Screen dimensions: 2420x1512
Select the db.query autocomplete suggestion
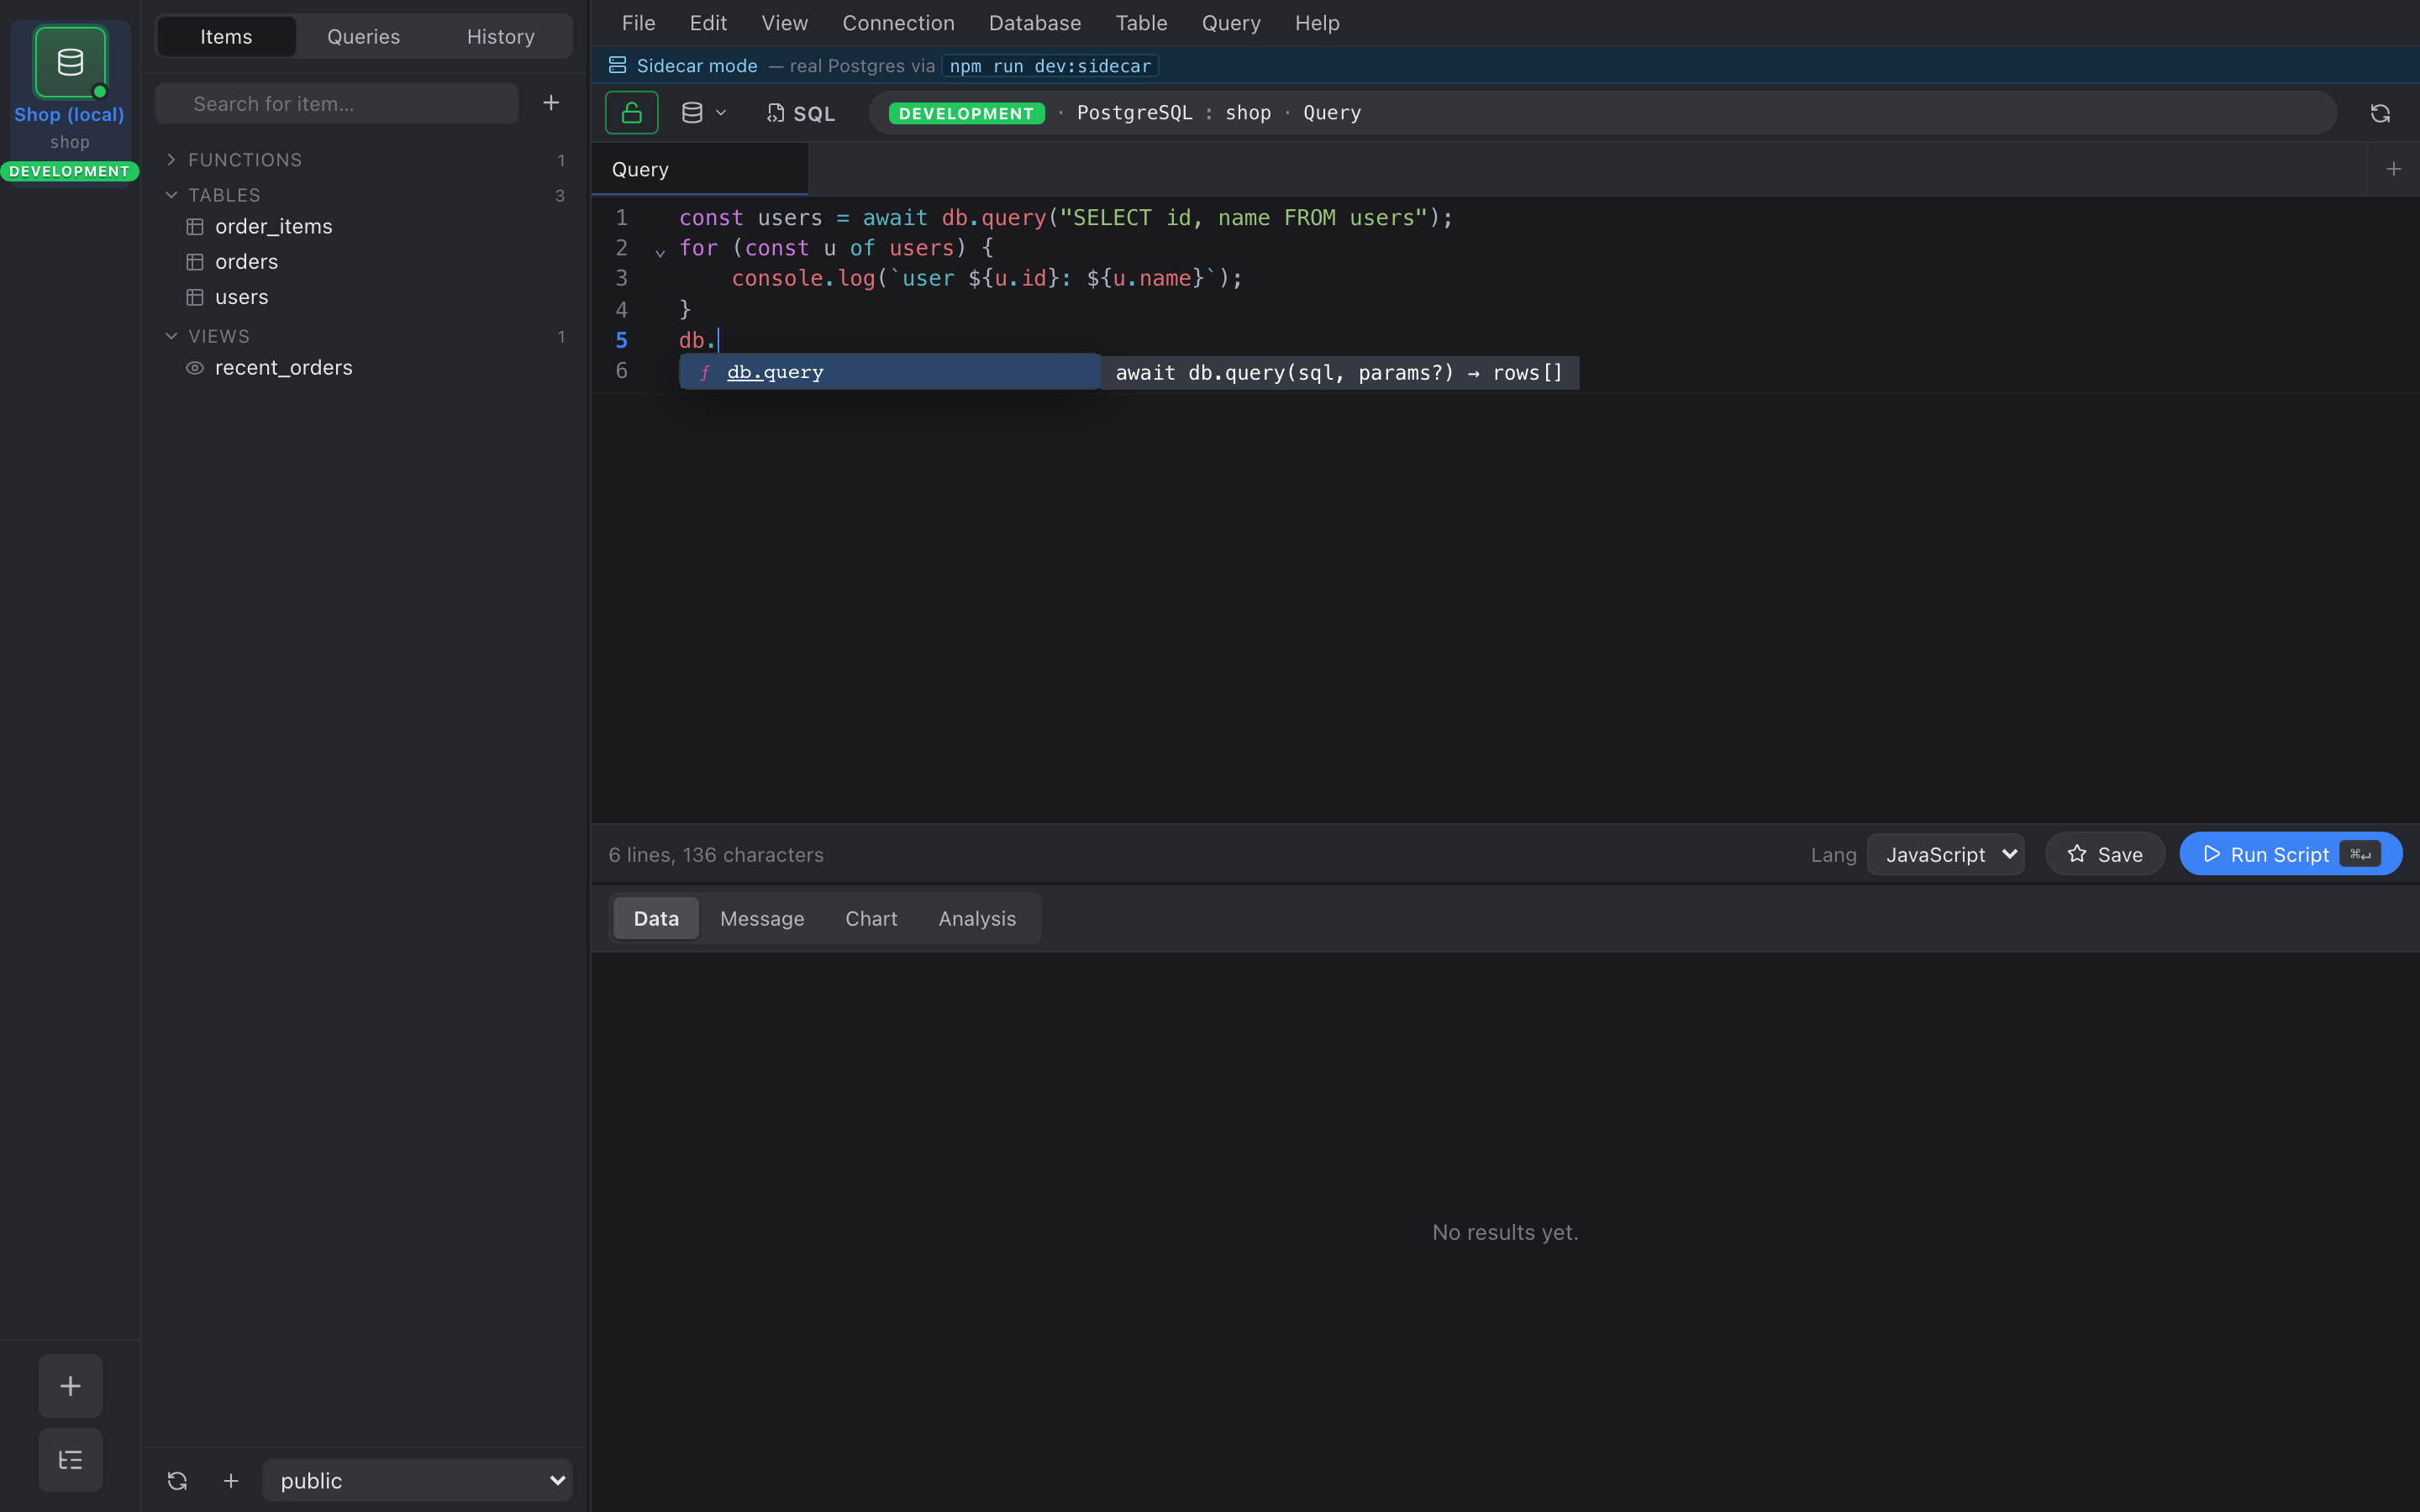coord(890,372)
